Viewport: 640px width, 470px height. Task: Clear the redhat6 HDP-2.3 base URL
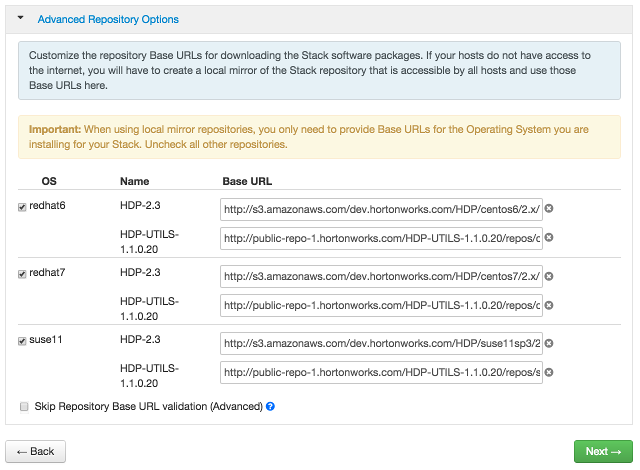click(549, 208)
